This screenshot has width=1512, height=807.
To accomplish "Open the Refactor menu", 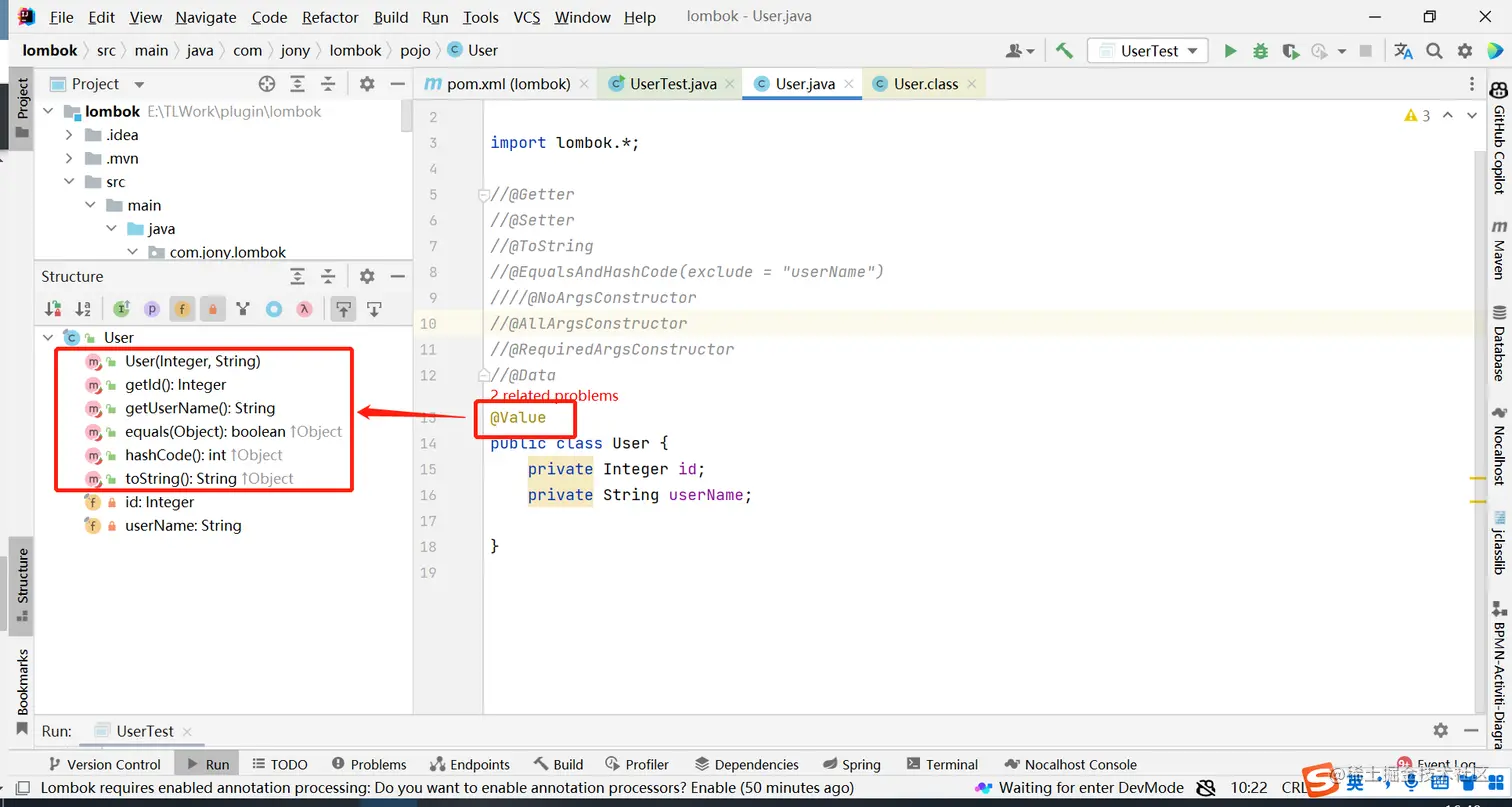I will [330, 17].
